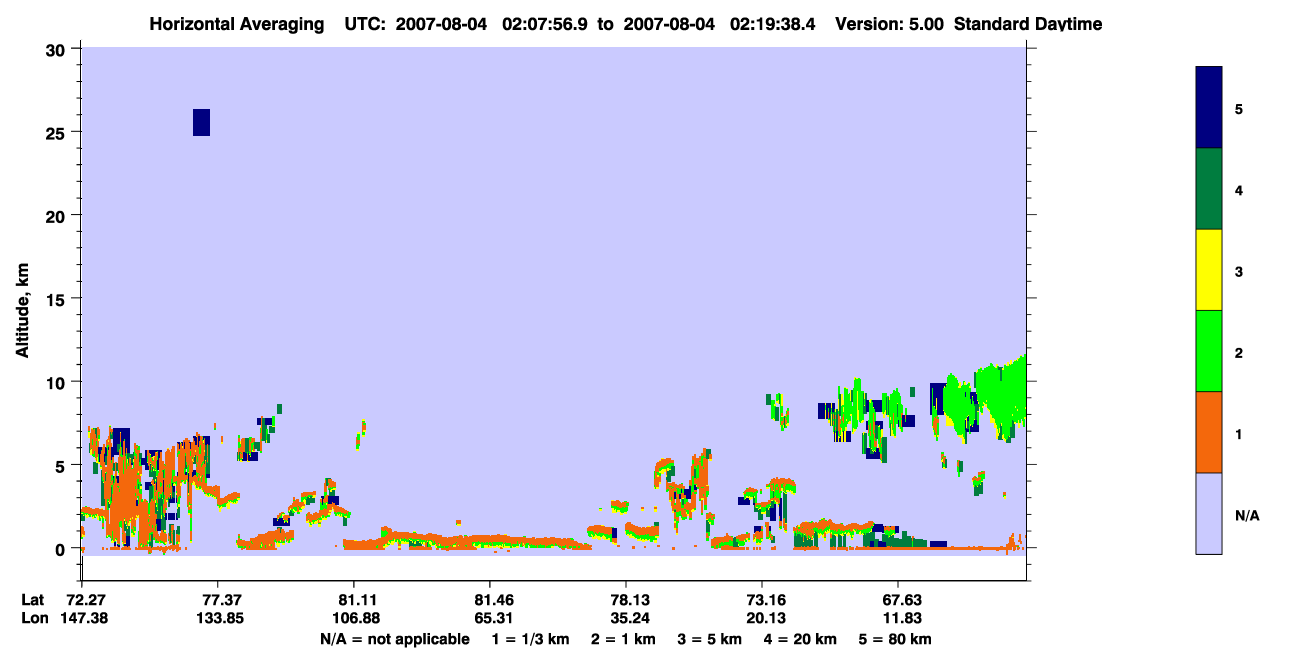Click the end time '02:19:38.4'
1300x667 pixels.
pyautogui.click(x=773, y=23)
